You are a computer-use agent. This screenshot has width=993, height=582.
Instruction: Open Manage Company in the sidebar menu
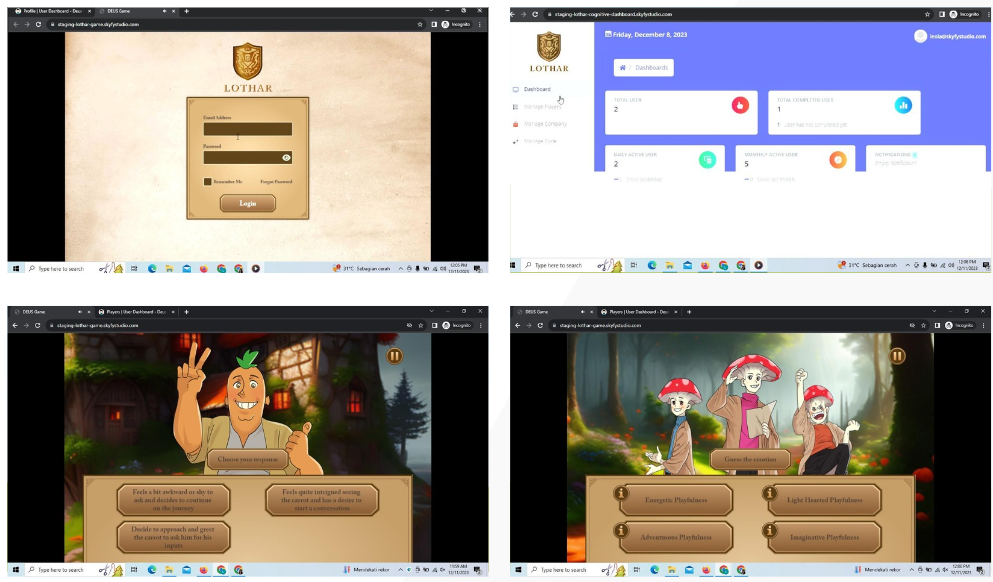coord(545,123)
